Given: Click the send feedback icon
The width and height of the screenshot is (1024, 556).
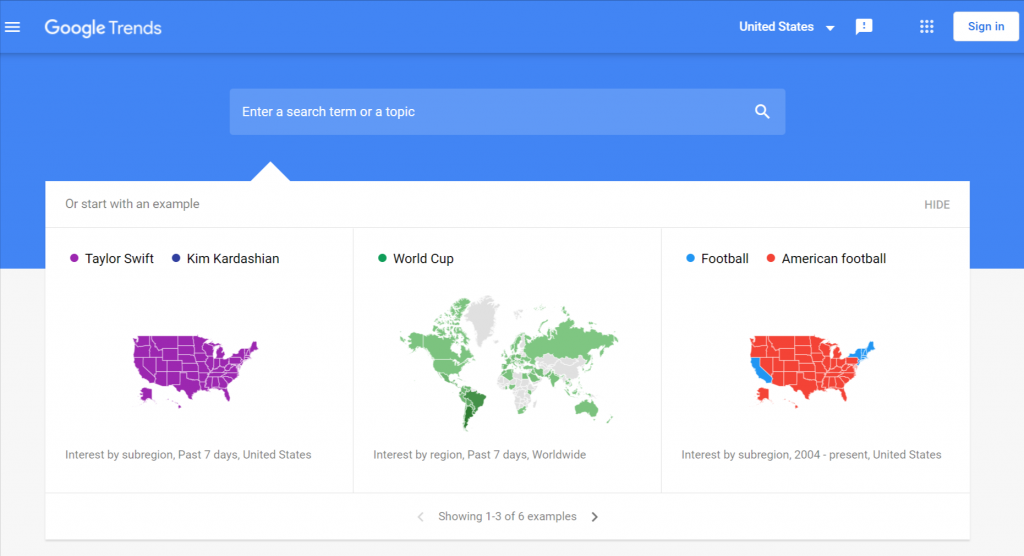Looking at the screenshot, I should click(864, 27).
